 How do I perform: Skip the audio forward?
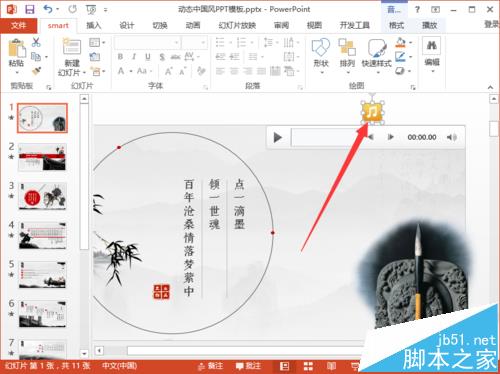pos(390,137)
